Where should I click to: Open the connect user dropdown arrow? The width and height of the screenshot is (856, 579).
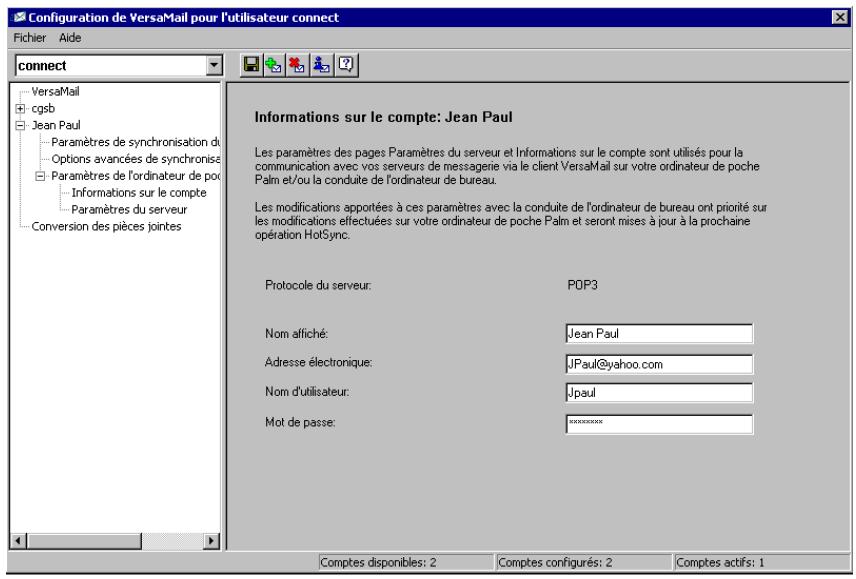214,65
